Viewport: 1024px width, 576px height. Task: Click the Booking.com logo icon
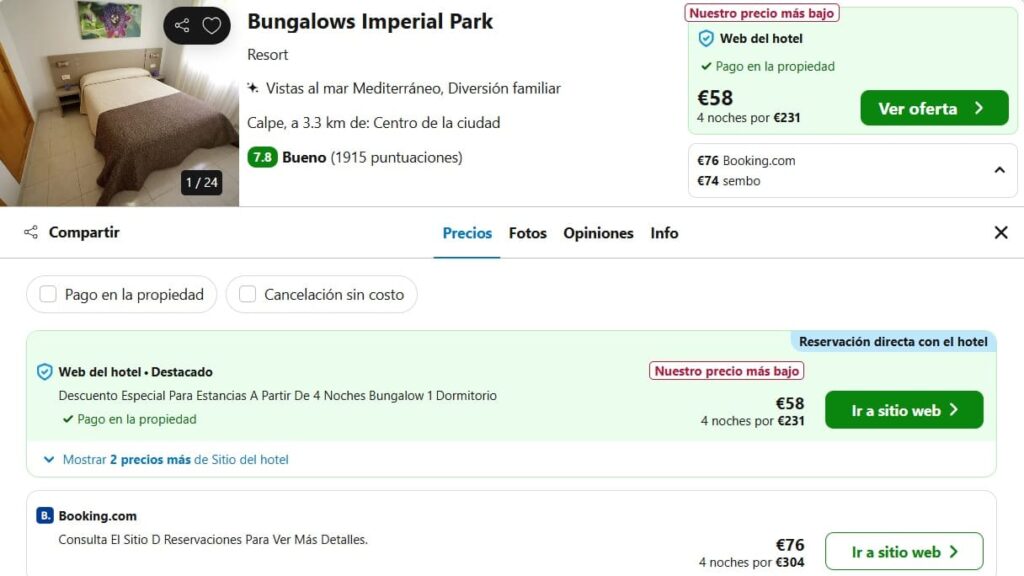[44, 515]
